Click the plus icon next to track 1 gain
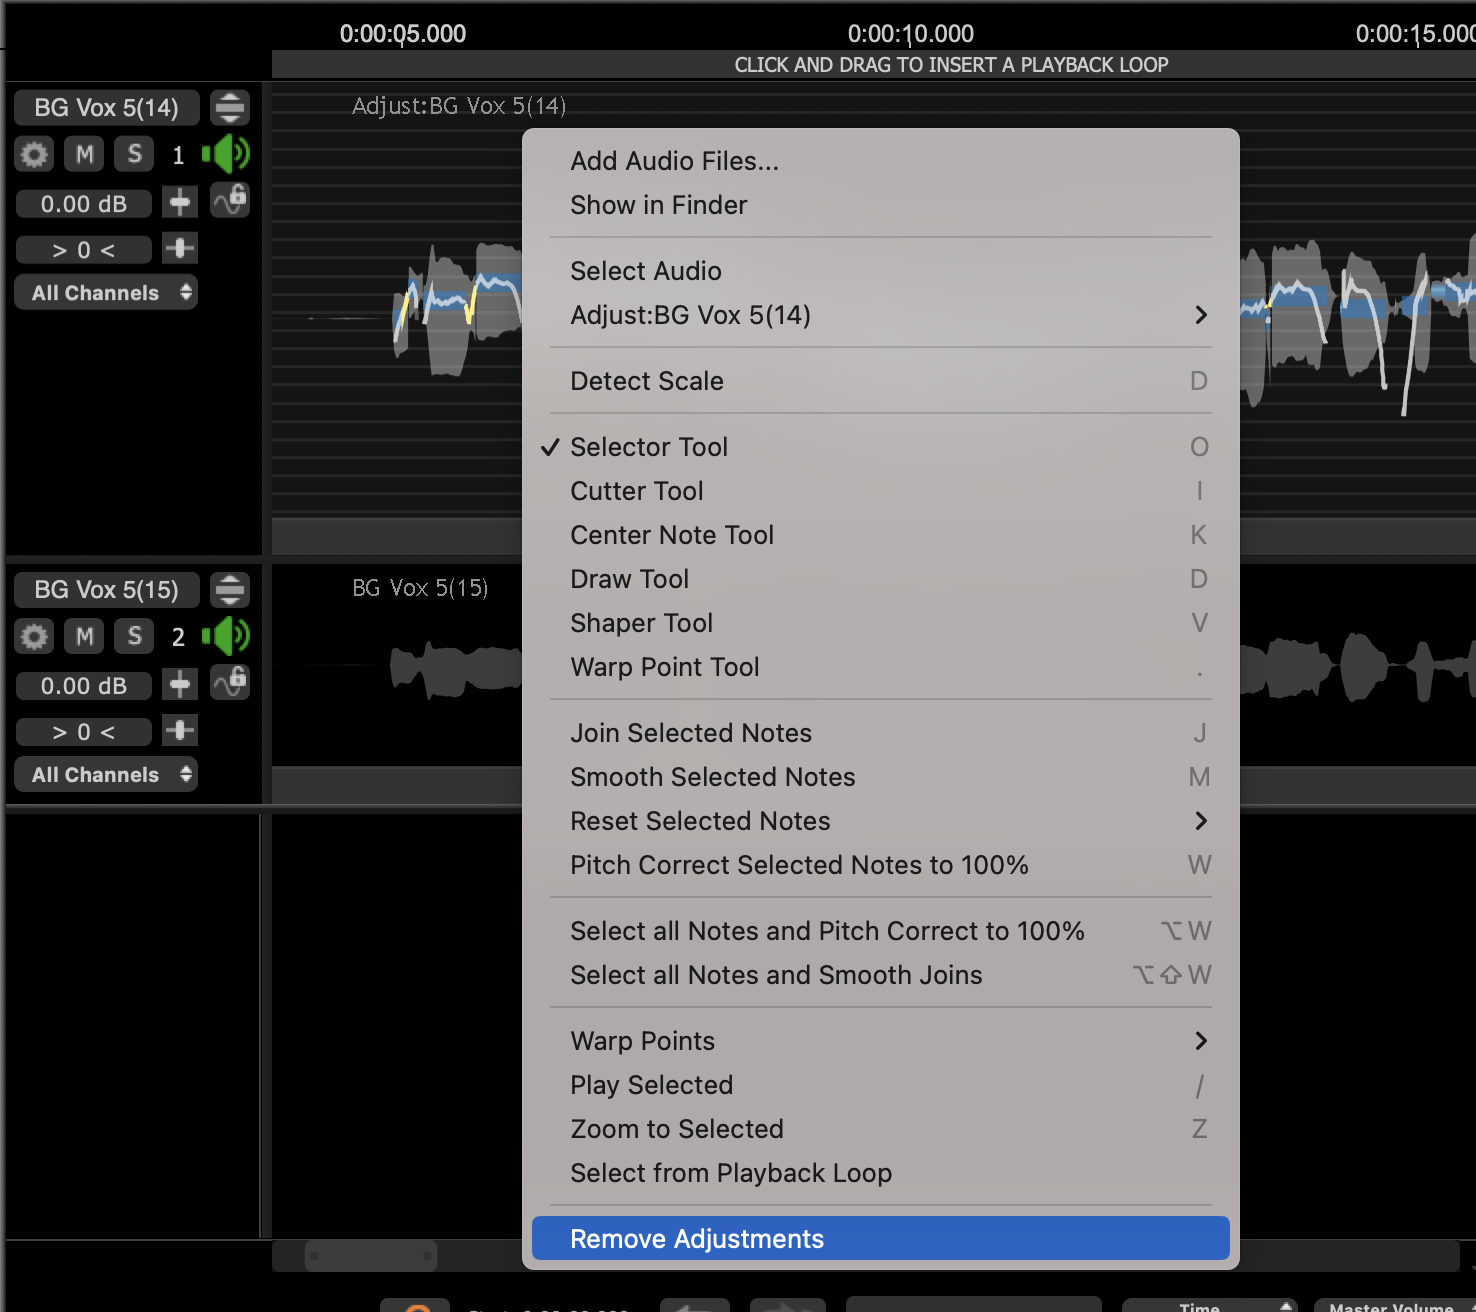Screen dimensions: 1476x1312 click(180, 203)
